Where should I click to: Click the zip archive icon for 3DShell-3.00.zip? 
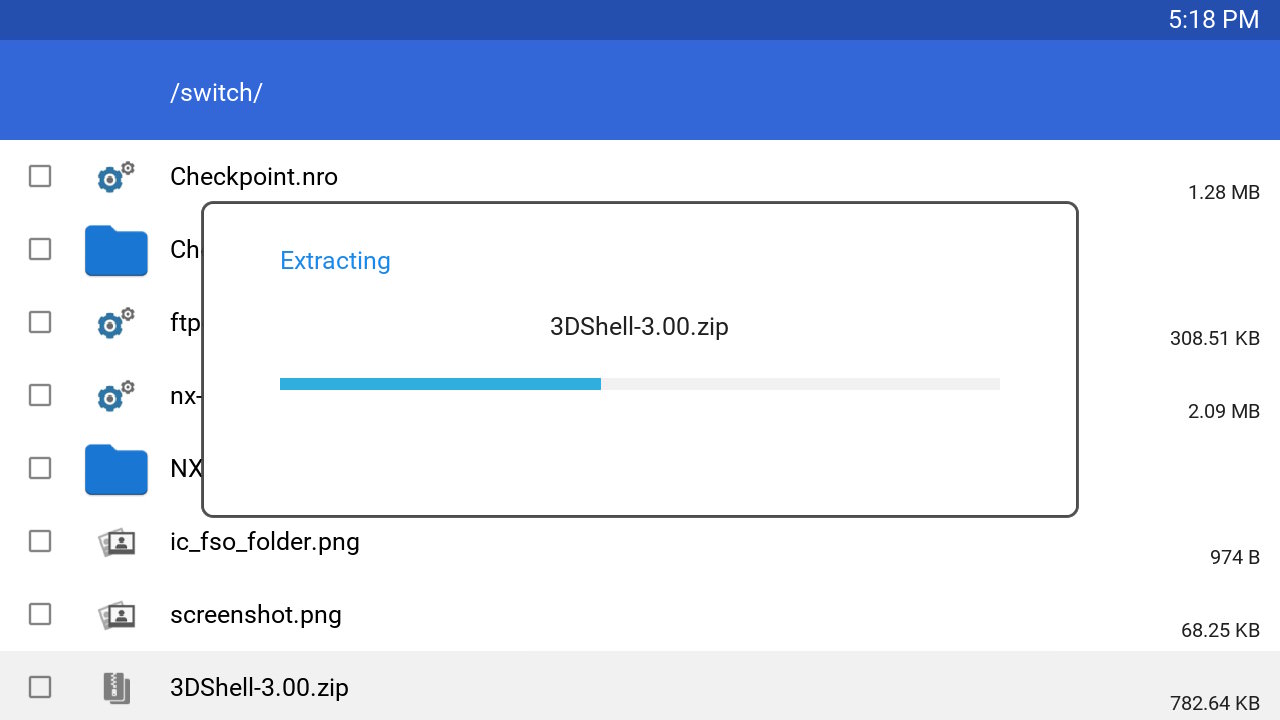click(116, 688)
